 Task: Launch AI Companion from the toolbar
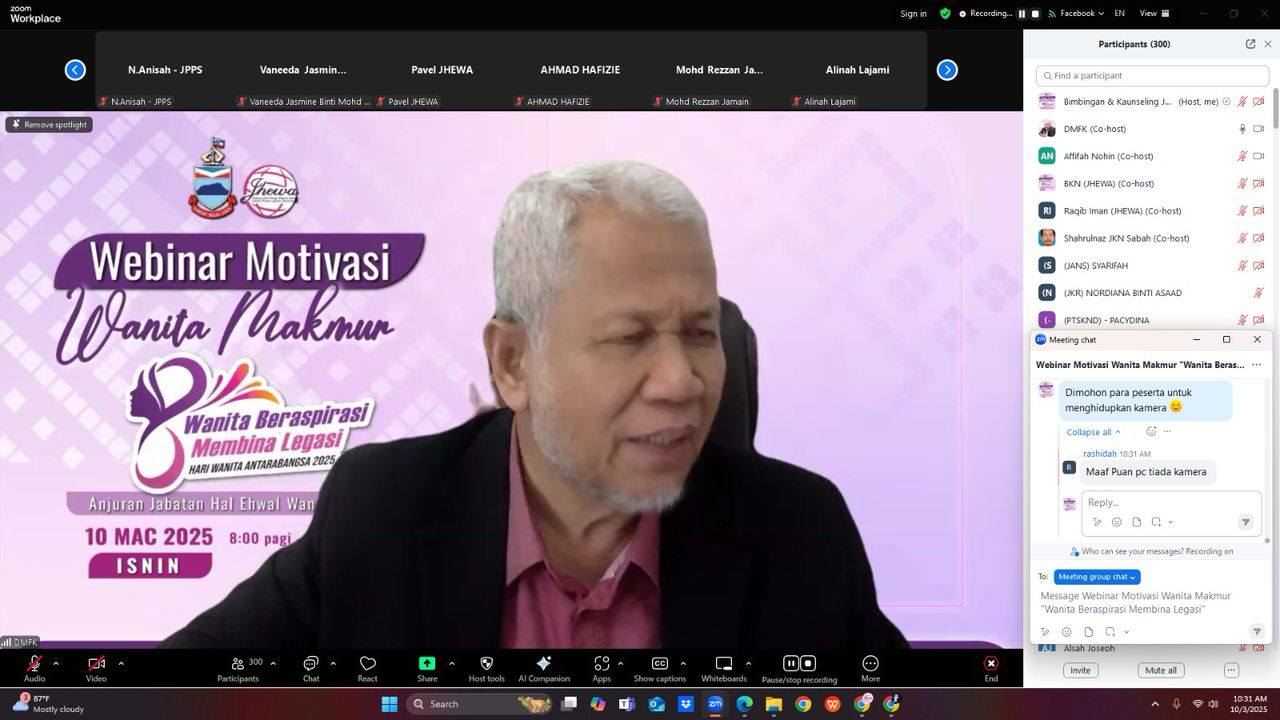tap(544, 665)
